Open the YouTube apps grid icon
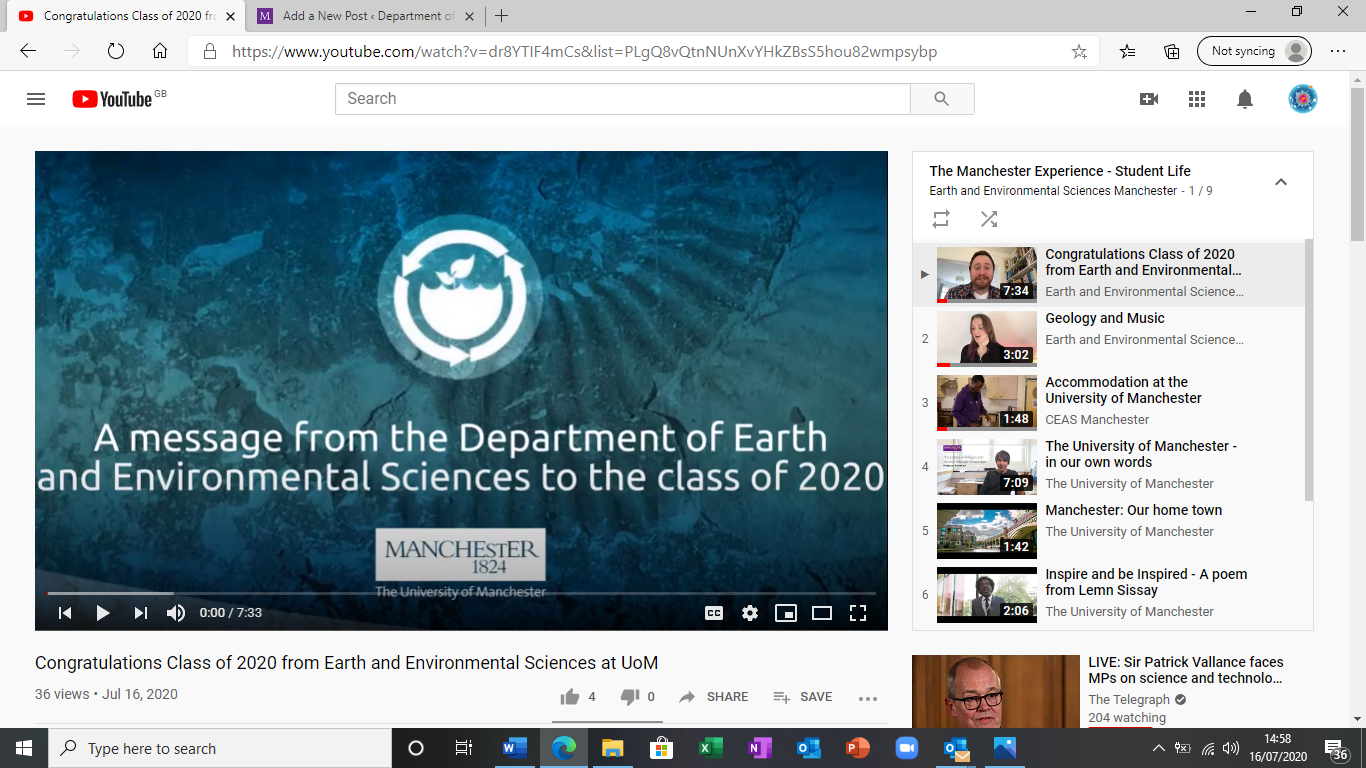The height and width of the screenshot is (768, 1366). click(x=1197, y=99)
